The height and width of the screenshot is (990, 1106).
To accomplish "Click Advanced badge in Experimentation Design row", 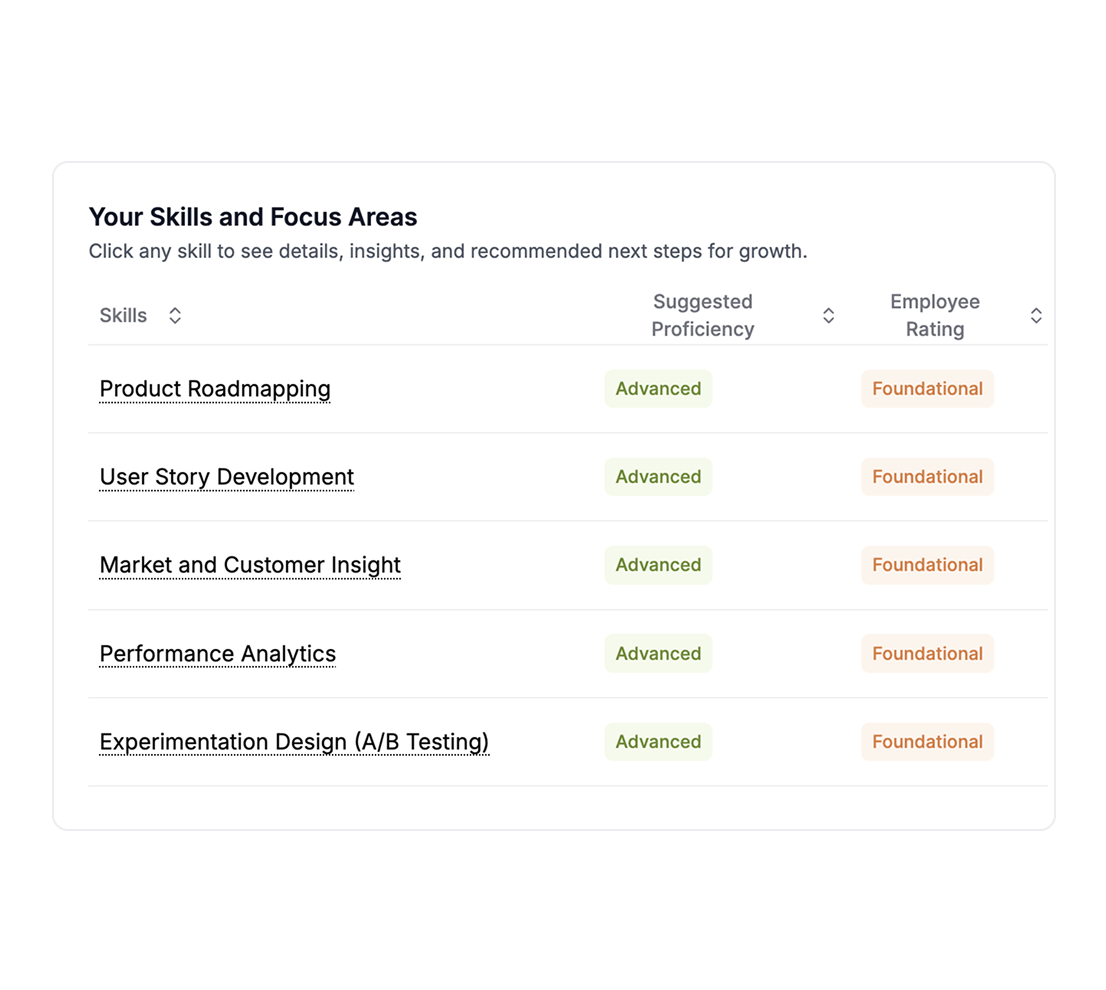I will click(x=658, y=742).
